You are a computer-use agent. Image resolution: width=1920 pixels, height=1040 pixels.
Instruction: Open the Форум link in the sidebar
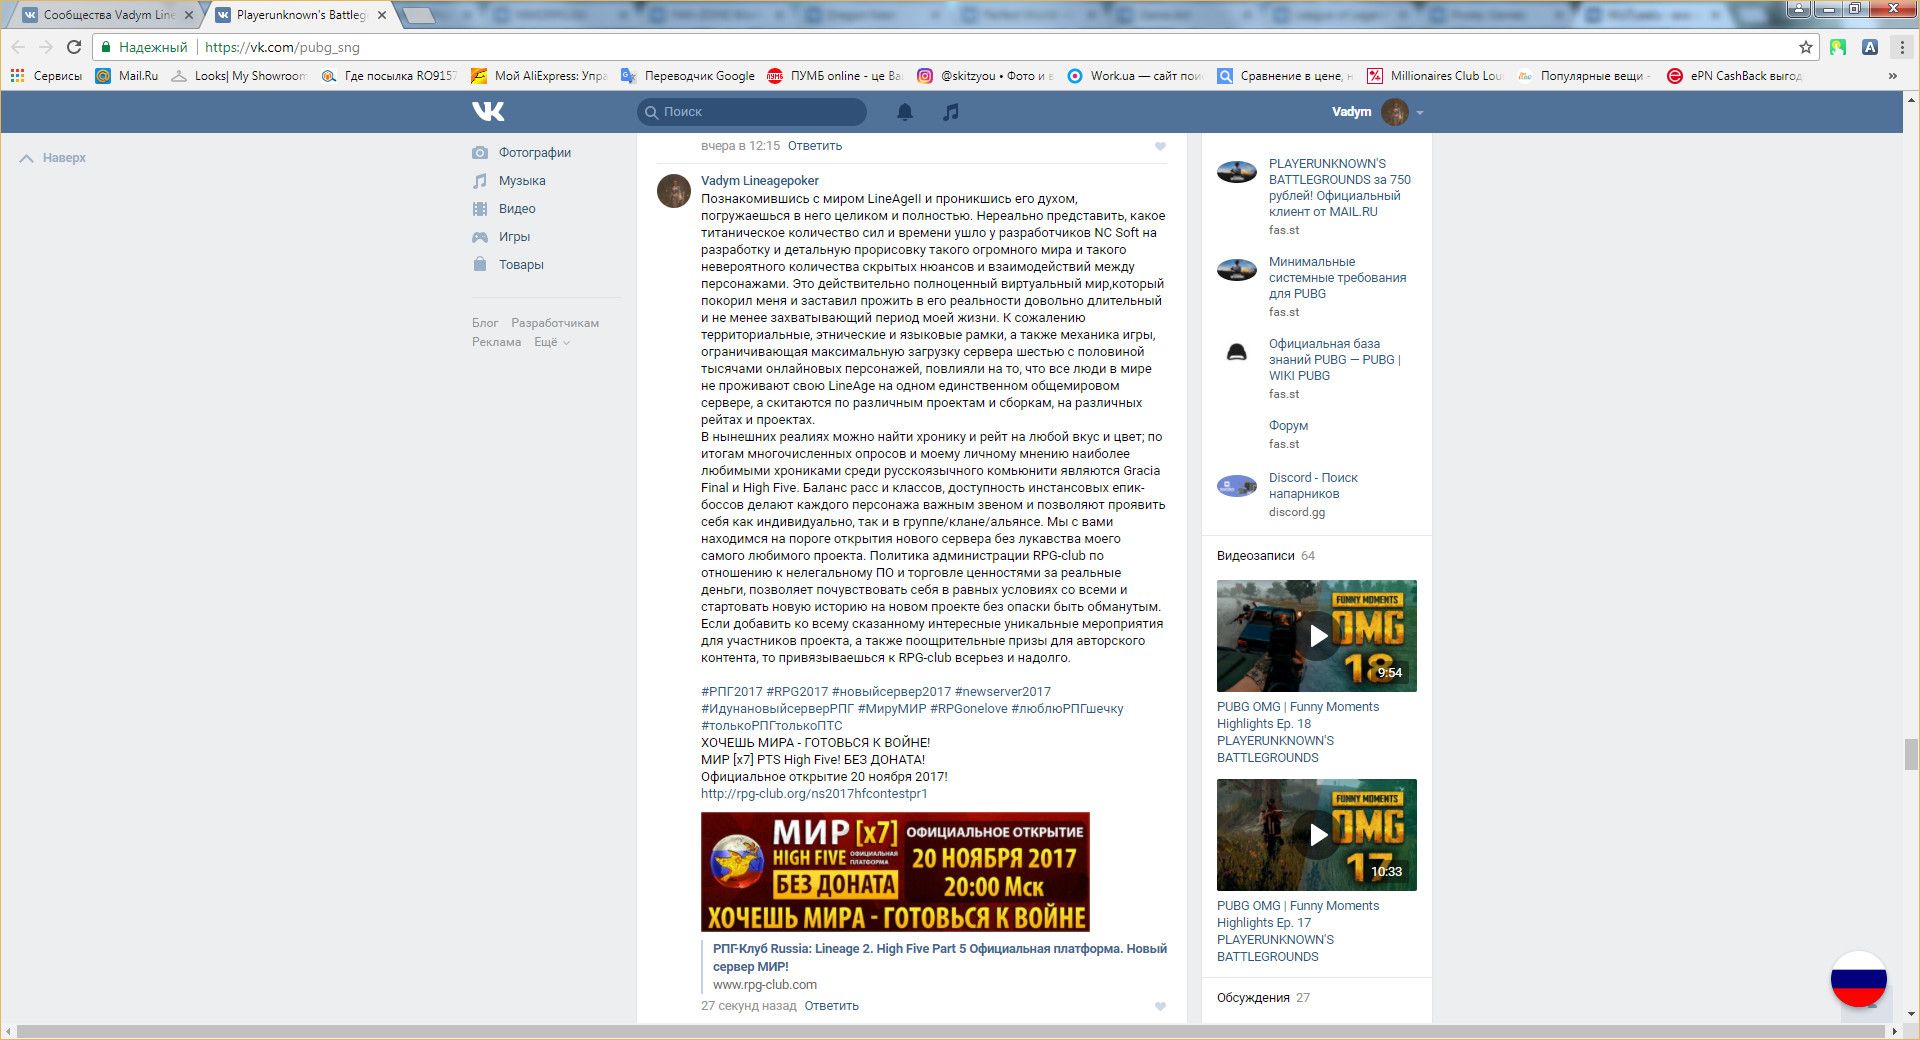click(1288, 426)
